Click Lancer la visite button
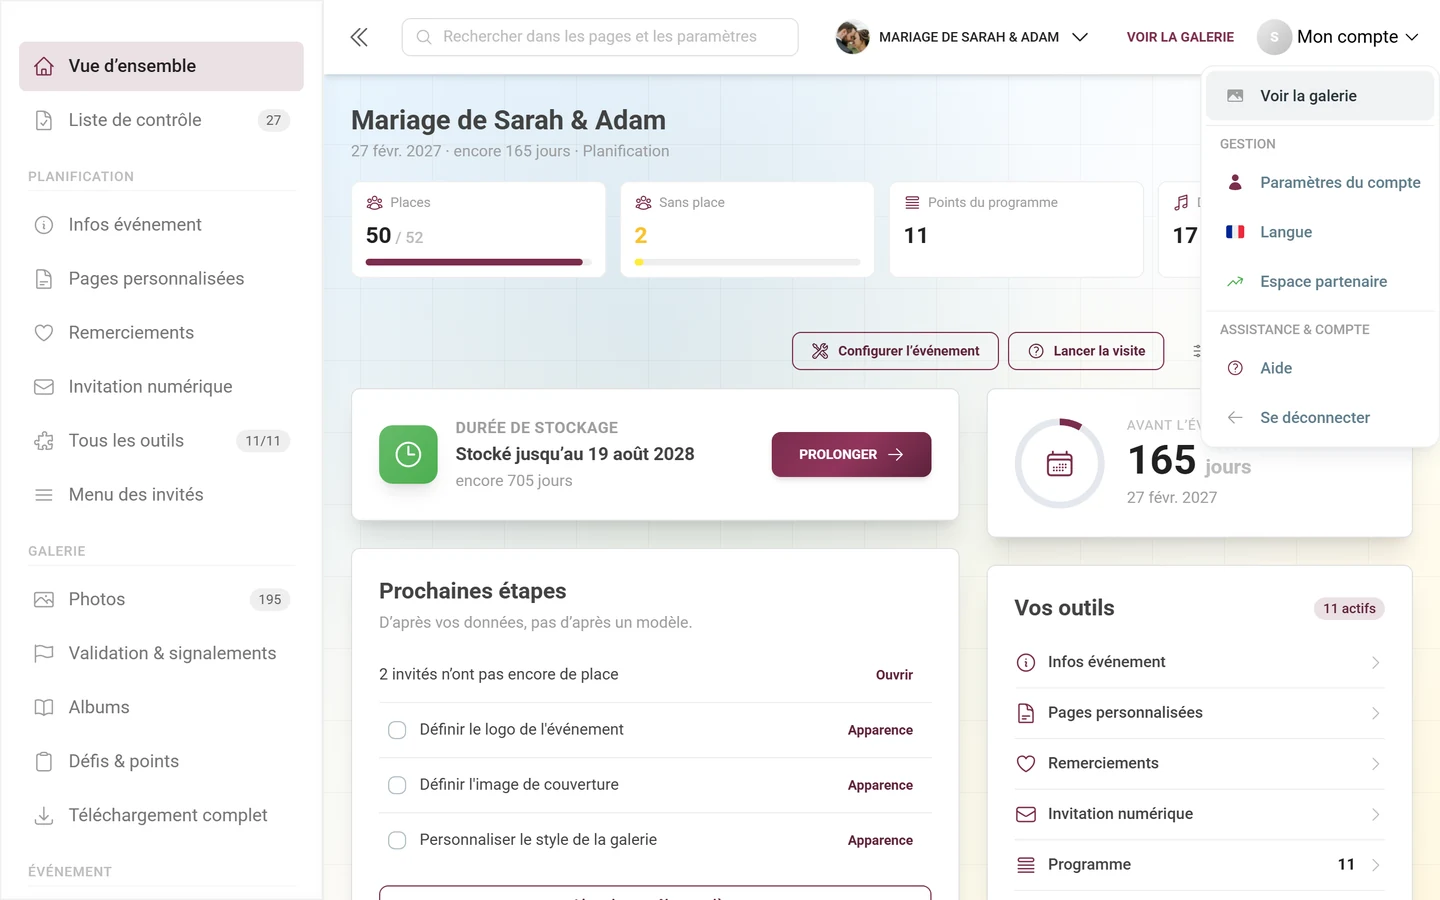Viewport: 1440px width, 900px height. coord(1086,351)
